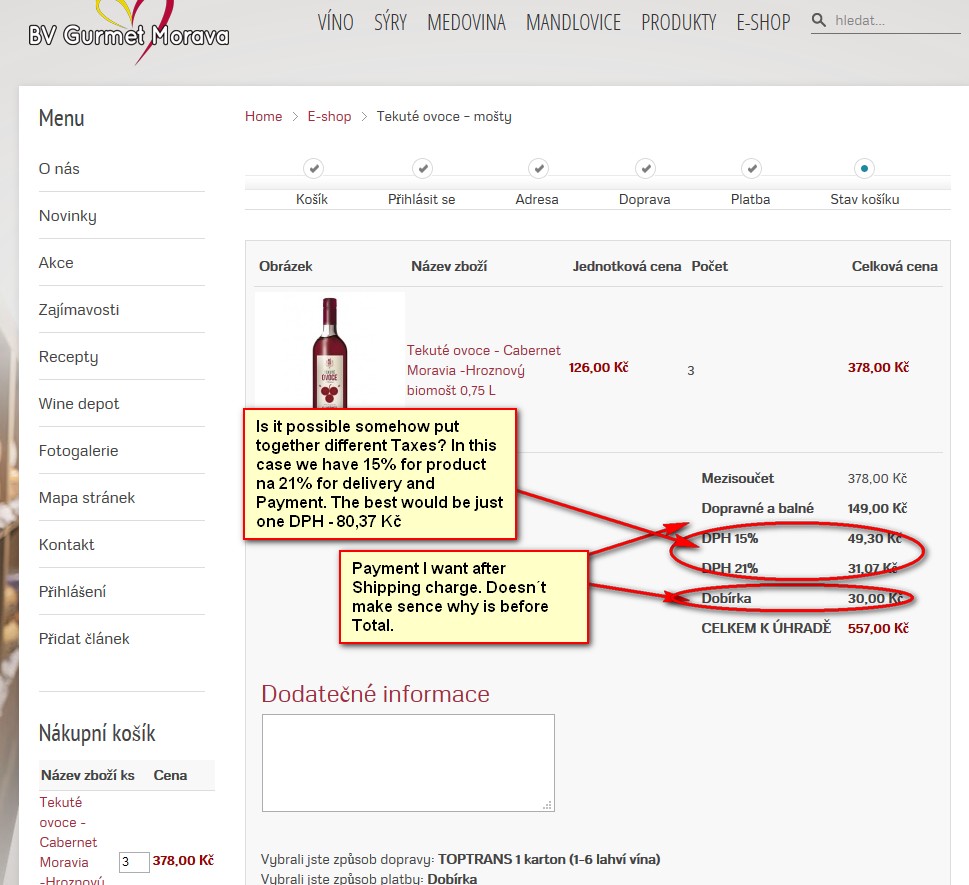Click the search magnifier icon

(x=819, y=20)
